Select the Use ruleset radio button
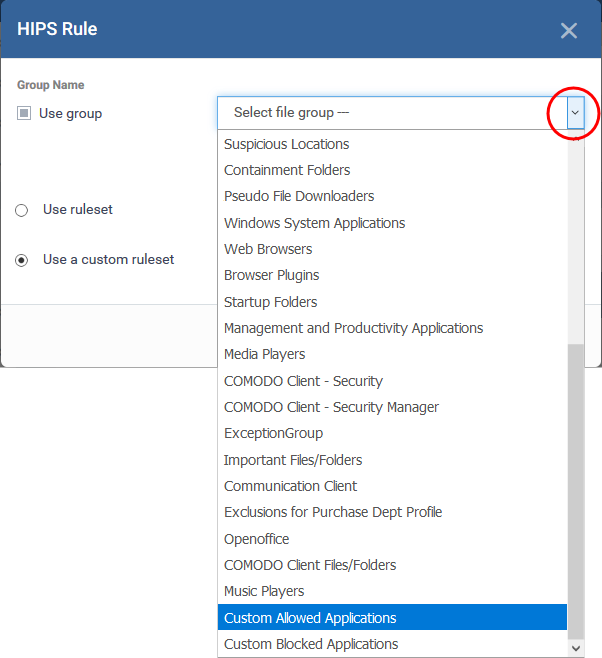The width and height of the screenshot is (602, 658). tap(21, 211)
